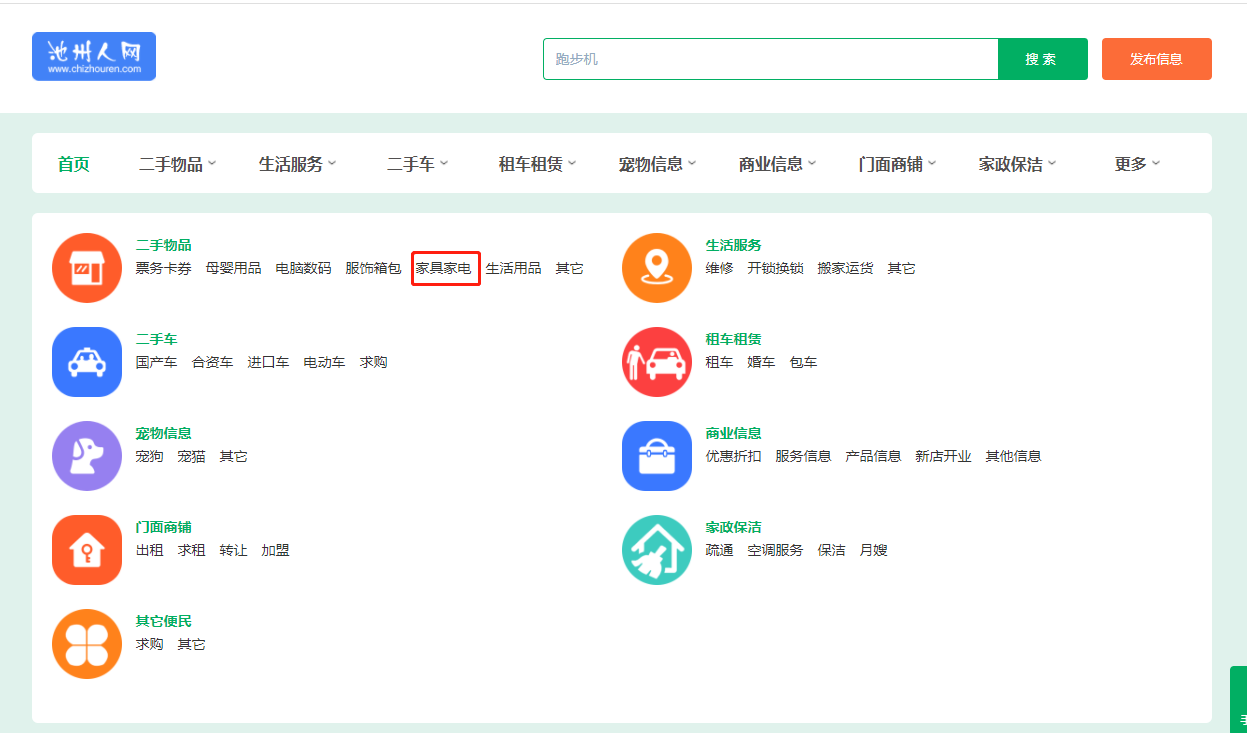1247x733 pixels.
Task: Focus the search input field with 跑步机 placeholder
Action: (x=770, y=59)
